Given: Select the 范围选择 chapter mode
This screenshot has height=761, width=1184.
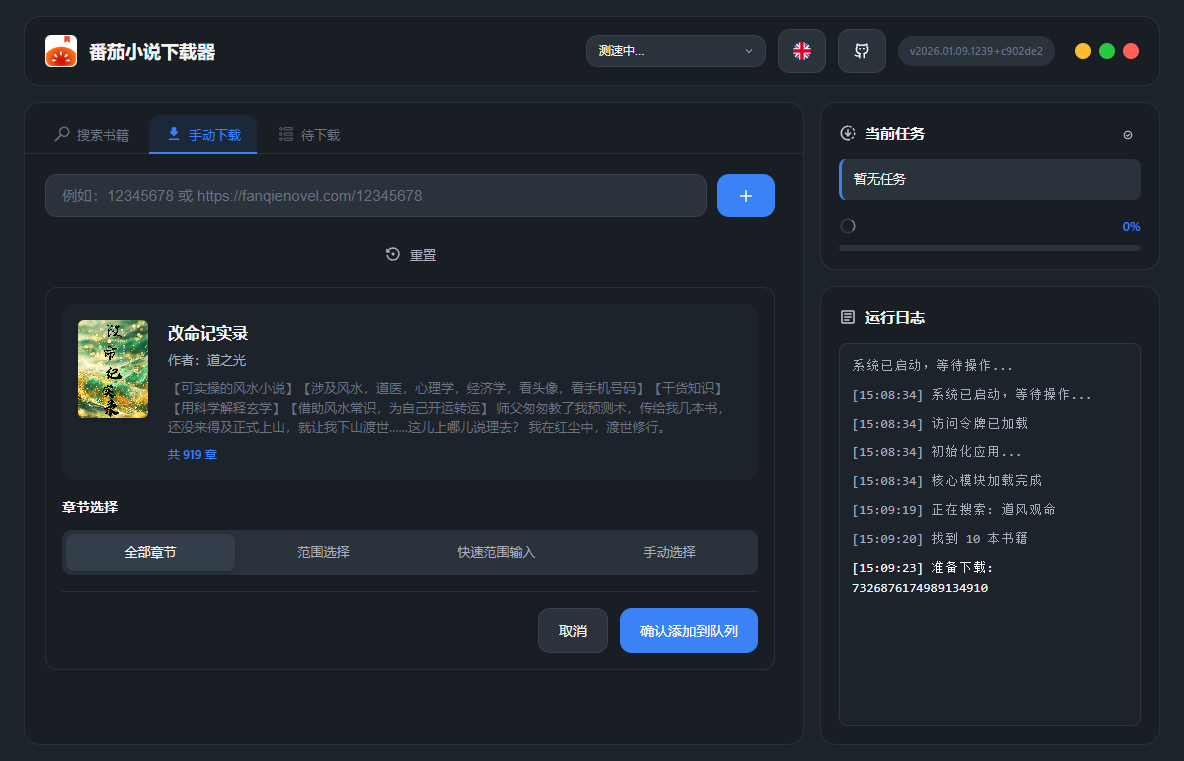Looking at the screenshot, I should [323, 552].
